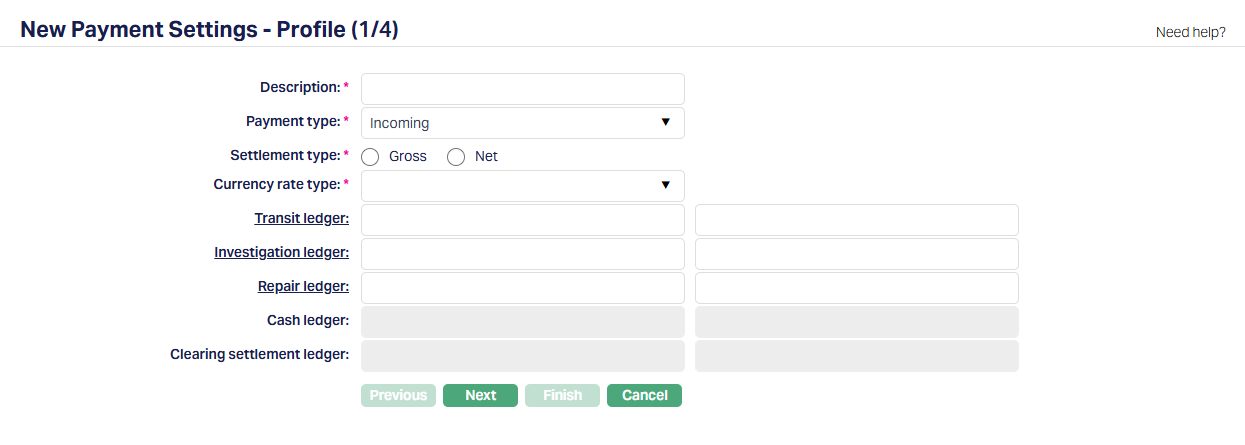Open the Investigation ledger lookup link

coord(281,253)
